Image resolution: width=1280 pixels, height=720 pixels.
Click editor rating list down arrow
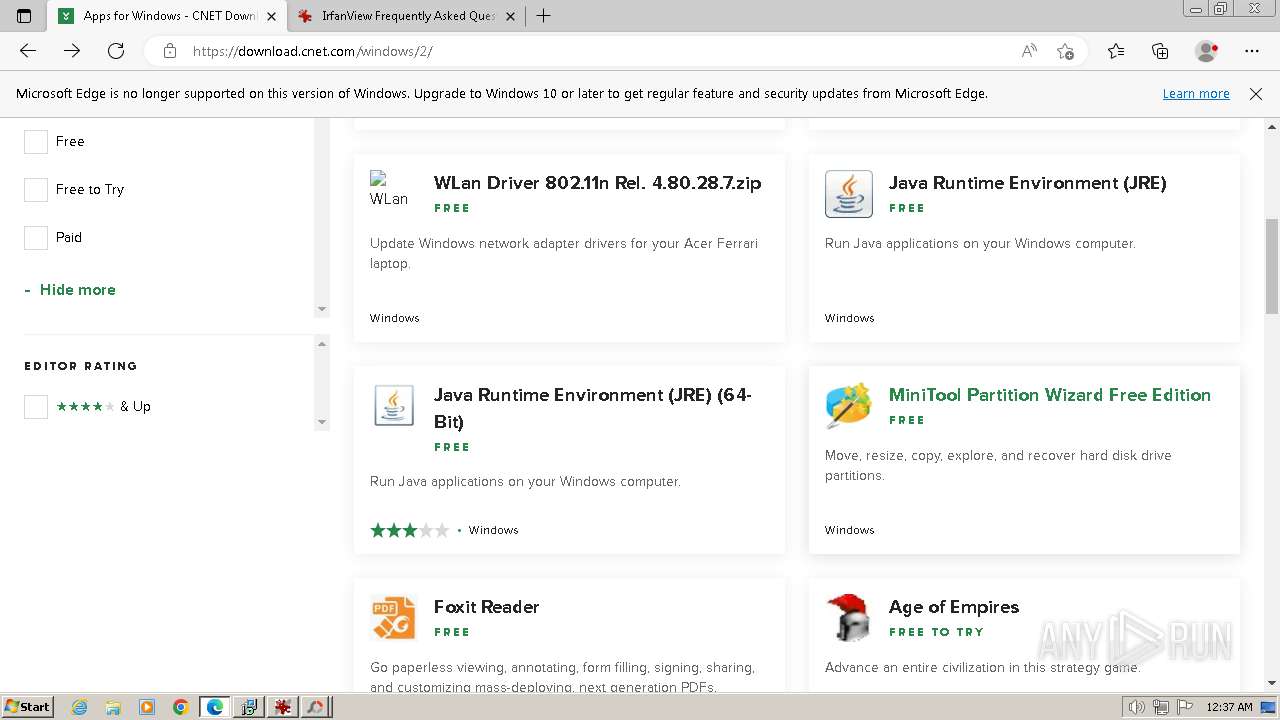point(322,422)
